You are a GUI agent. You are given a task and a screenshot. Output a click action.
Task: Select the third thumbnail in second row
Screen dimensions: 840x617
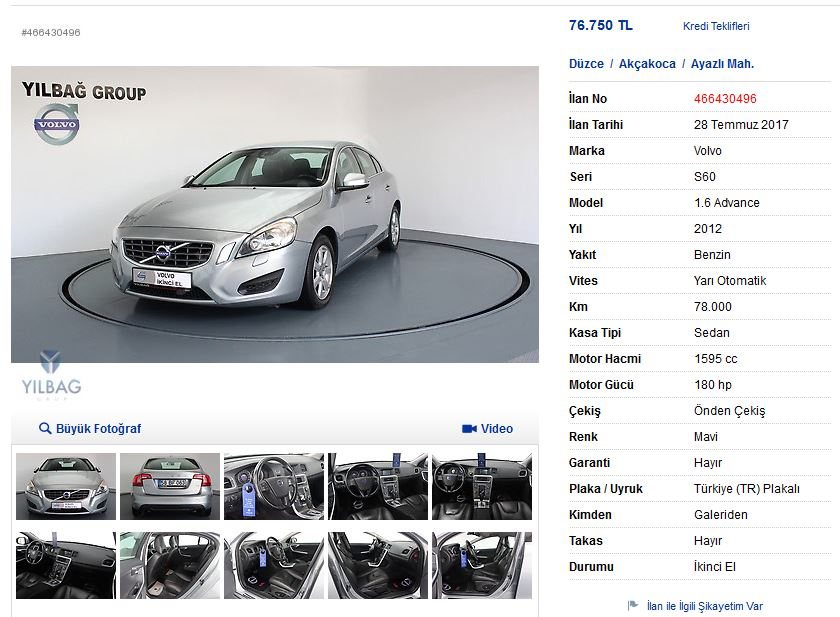[x=274, y=565]
